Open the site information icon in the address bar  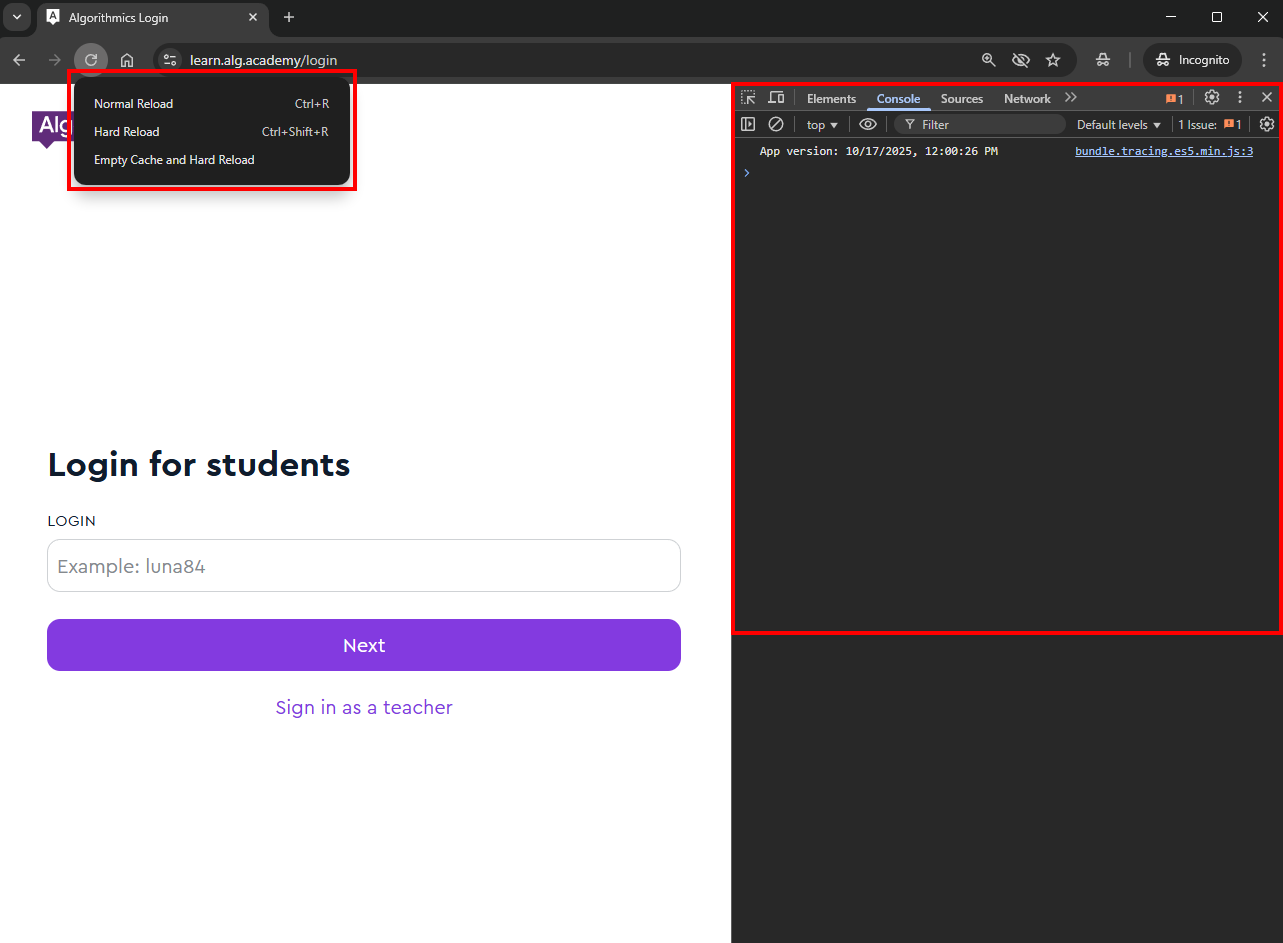click(170, 60)
